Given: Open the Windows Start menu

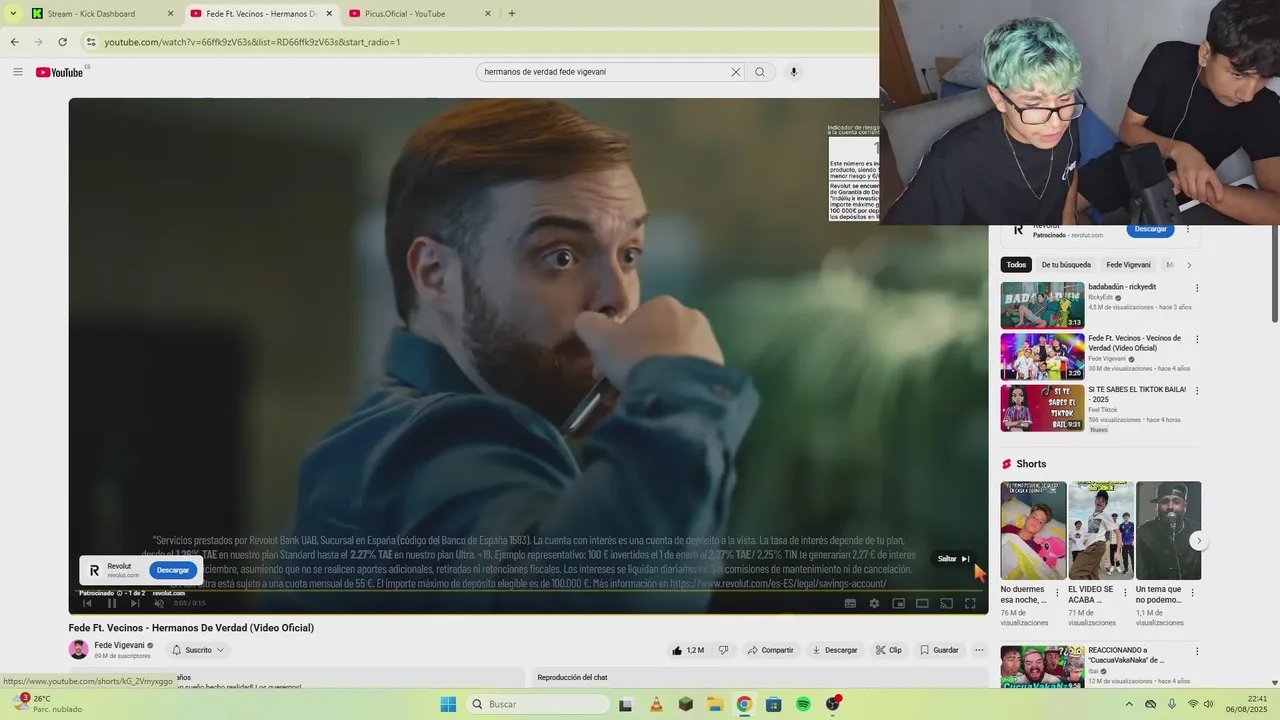Looking at the screenshot, I should 448,704.
